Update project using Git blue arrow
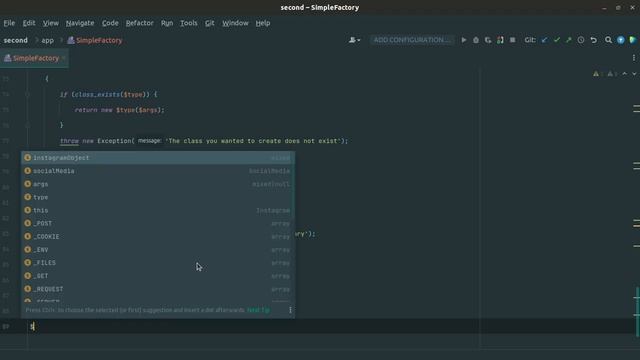This screenshot has height=360, width=640. pyautogui.click(x=544, y=40)
